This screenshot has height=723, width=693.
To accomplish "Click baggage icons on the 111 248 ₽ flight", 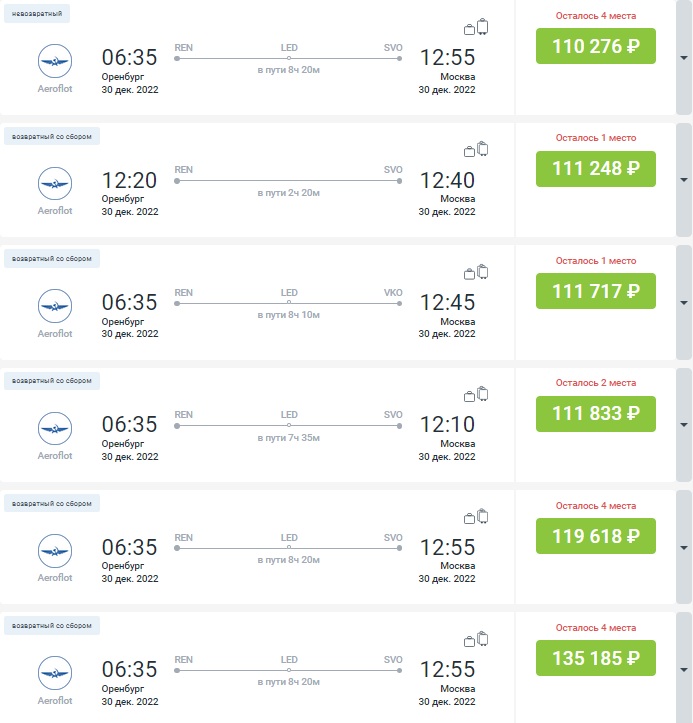I will point(476,150).
